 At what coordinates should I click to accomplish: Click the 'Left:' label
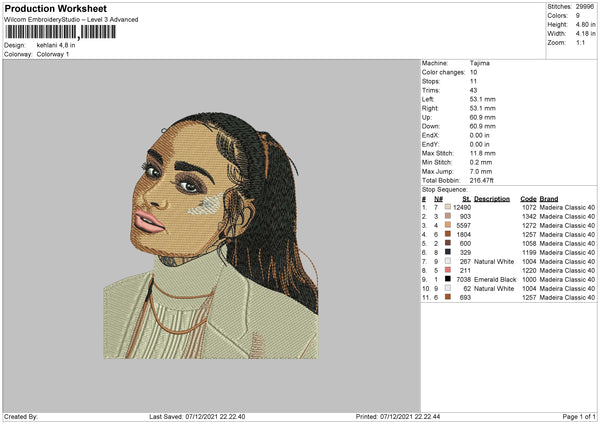427,99
